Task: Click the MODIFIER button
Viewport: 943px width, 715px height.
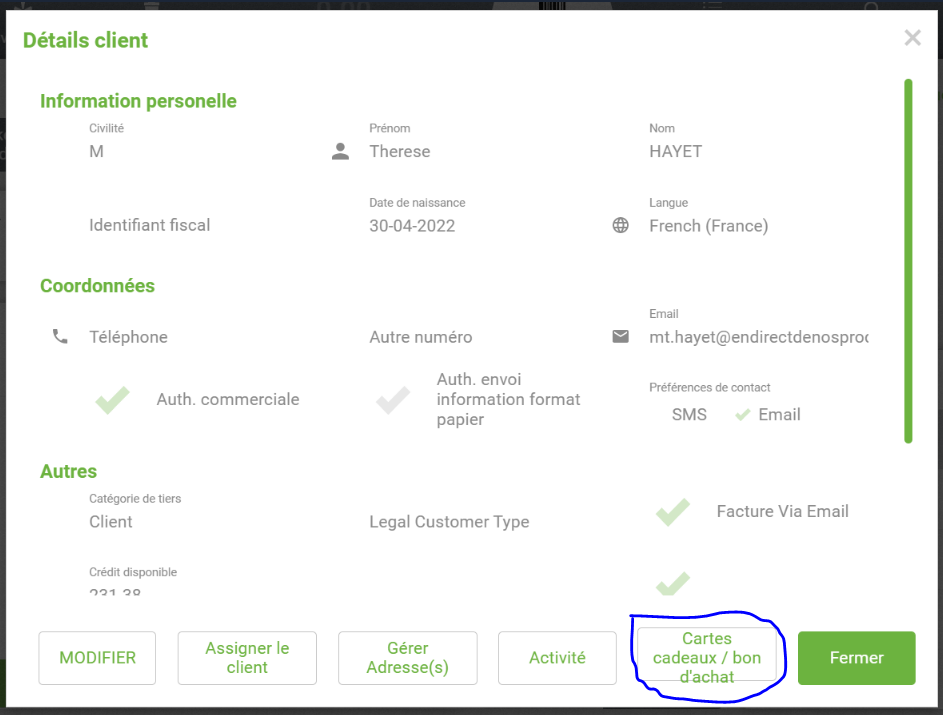Action: click(x=97, y=658)
